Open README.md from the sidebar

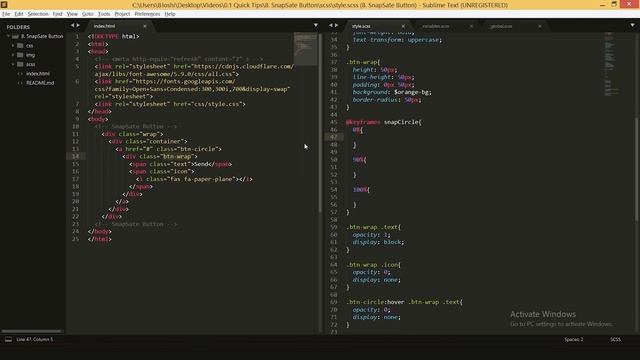[40, 83]
